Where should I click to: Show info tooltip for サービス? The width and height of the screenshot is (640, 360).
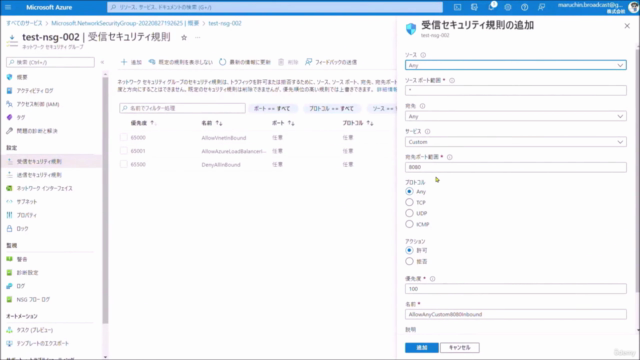427,131
